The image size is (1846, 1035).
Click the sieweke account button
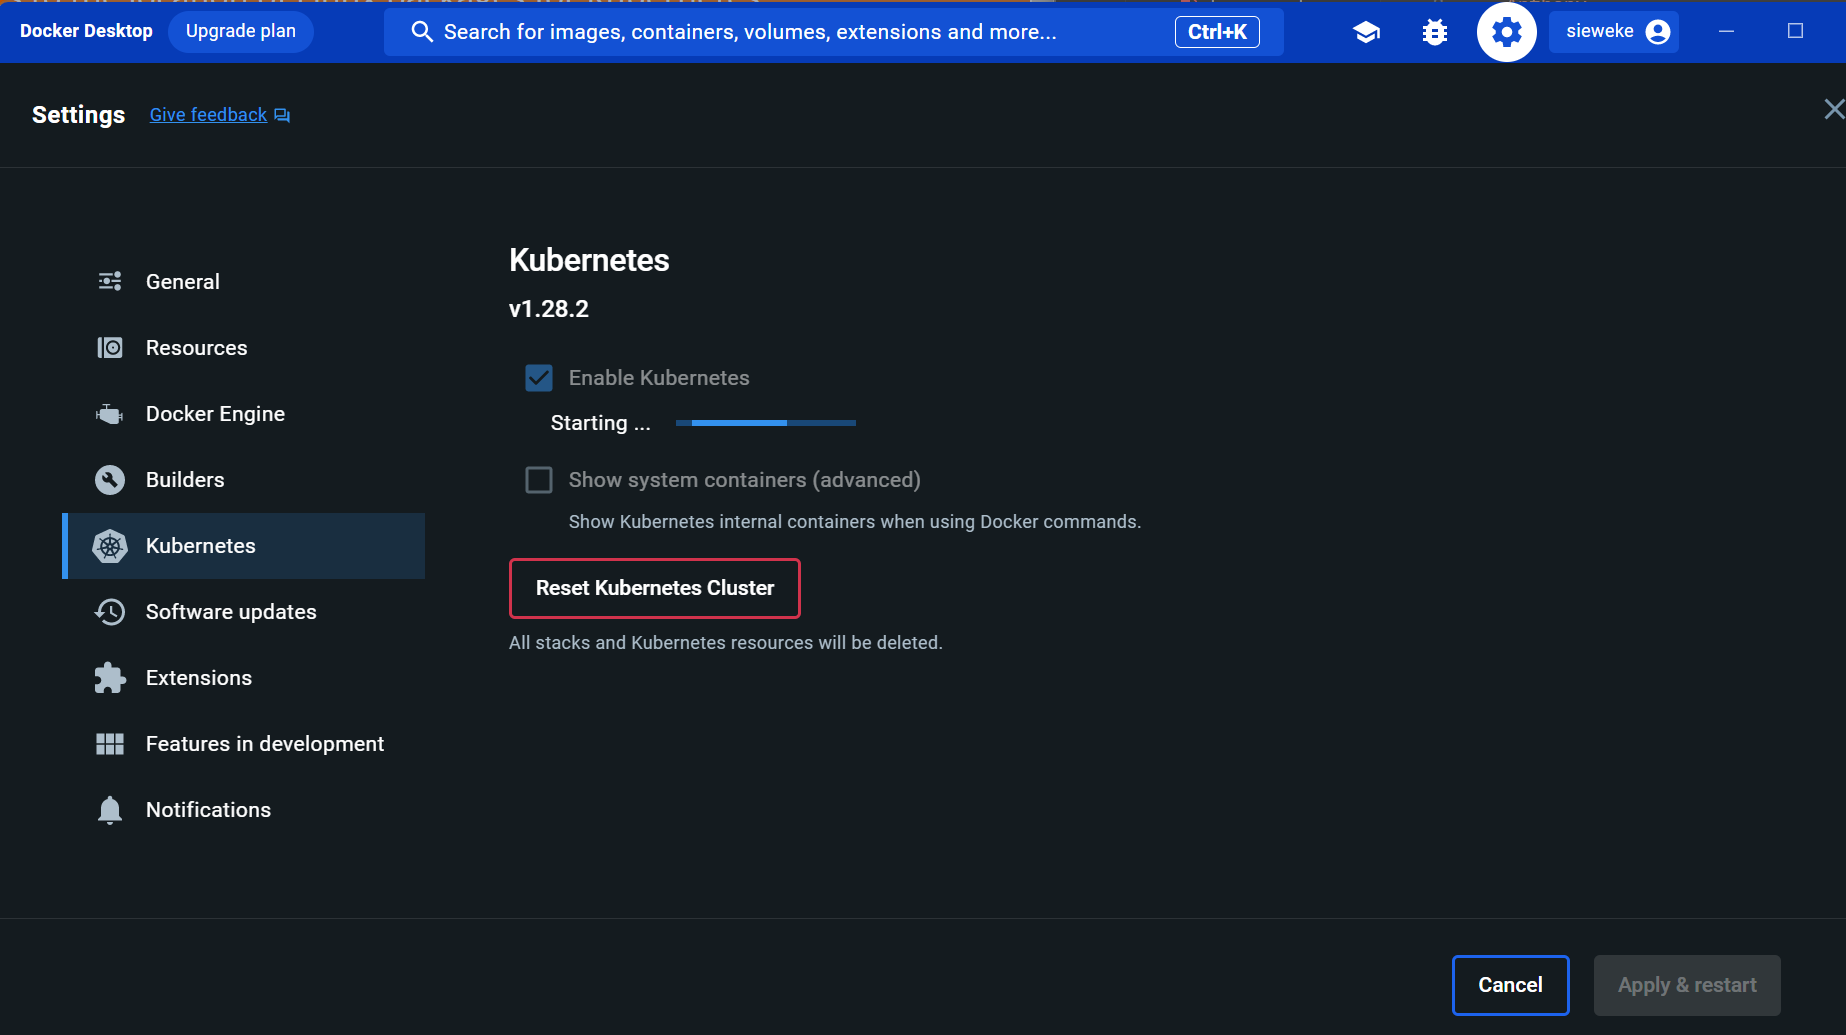(1614, 32)
